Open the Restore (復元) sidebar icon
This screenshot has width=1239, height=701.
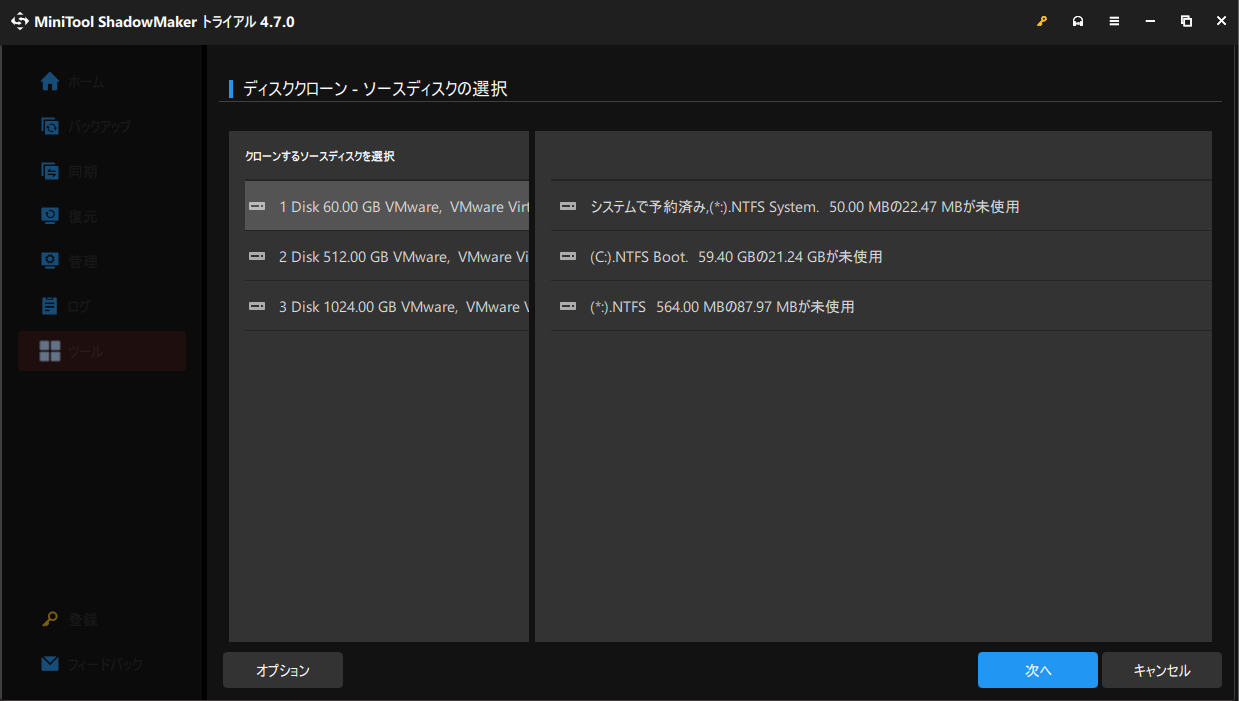[50, 216]
